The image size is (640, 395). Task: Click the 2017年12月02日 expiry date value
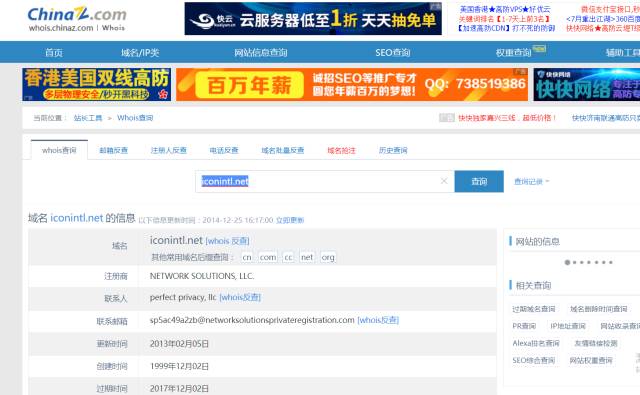click(x=179, y=388)
